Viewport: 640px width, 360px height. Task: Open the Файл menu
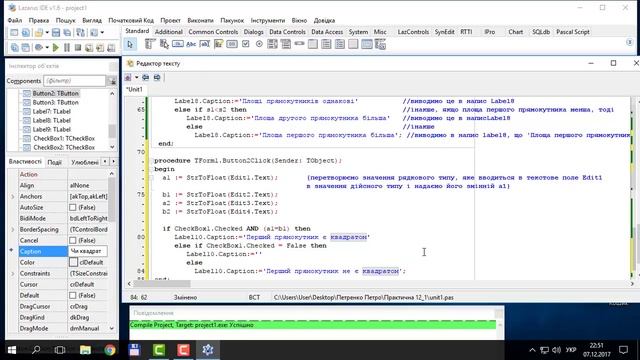pyautogui.click(x=15, y=20)
